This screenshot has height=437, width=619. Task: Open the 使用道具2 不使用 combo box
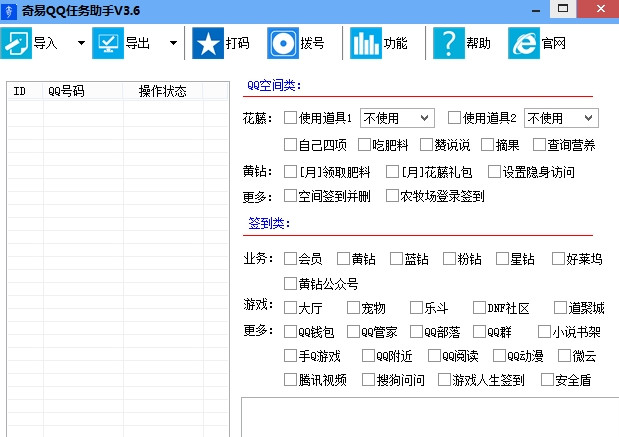pyautogui.click(x=561, y=118)
